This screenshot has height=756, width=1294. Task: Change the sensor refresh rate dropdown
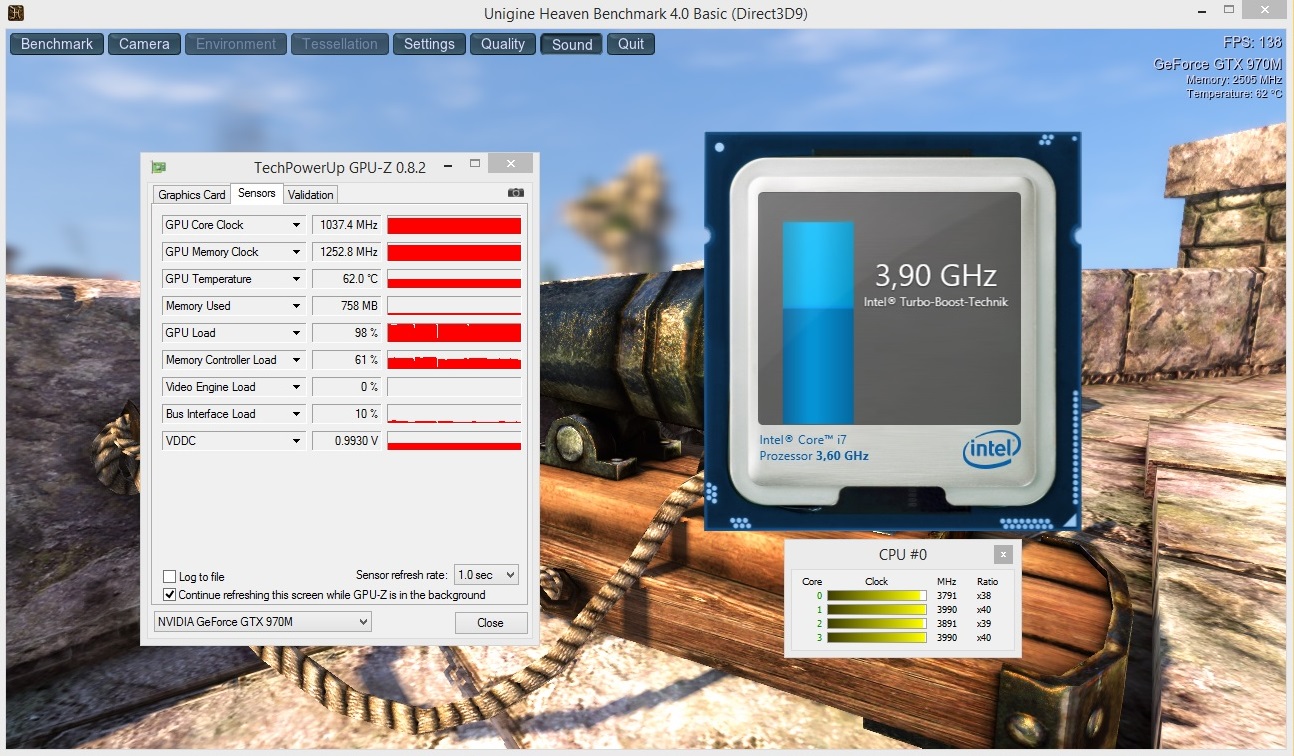pos(486,575)
